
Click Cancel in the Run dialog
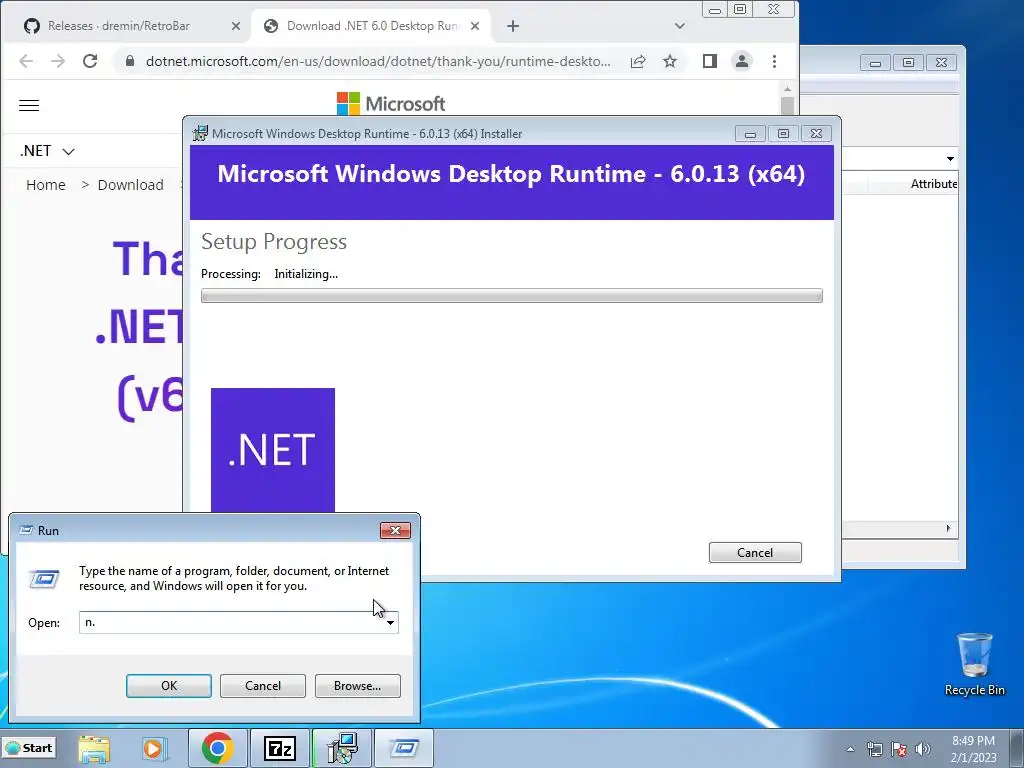pyautogui.click(x=263, y=686)
